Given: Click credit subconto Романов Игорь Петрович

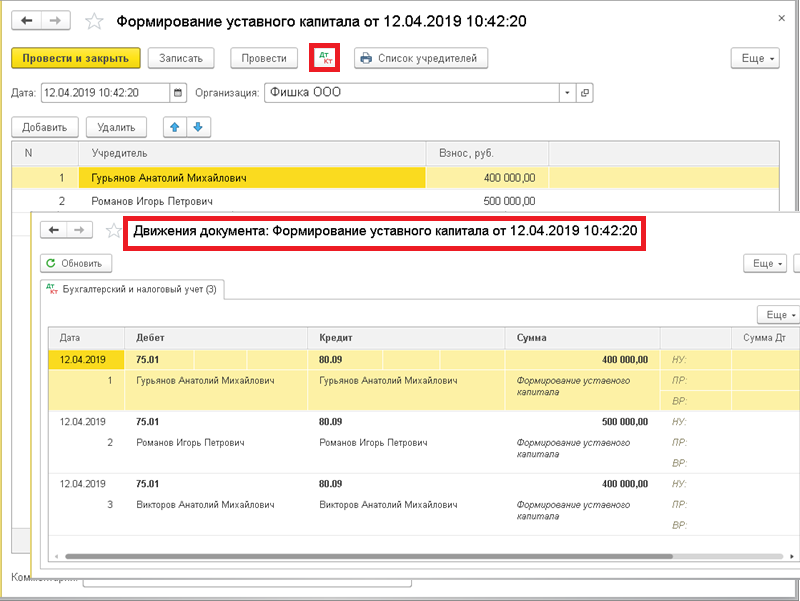Looking at the screenshot, I should [373, 443].
